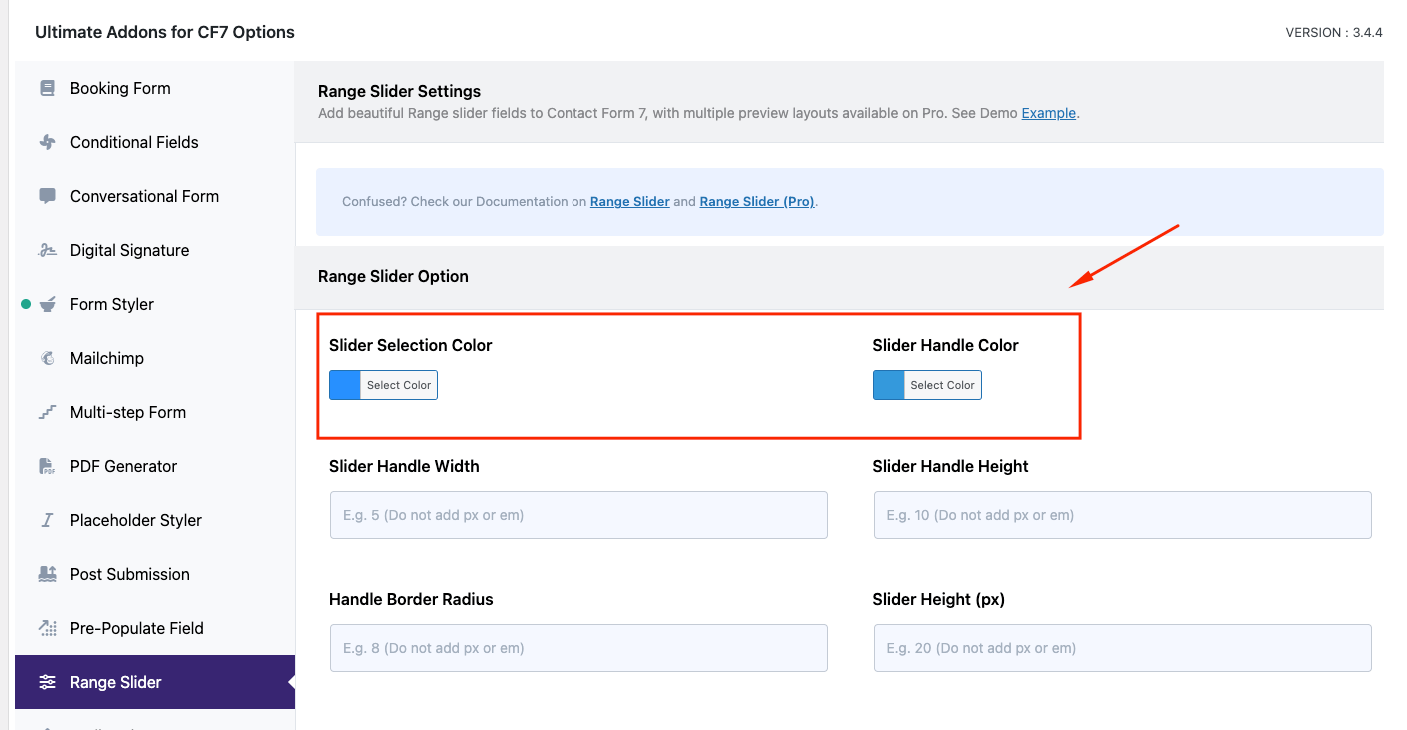Click Select Color for Slider Handle Color
This screenshot has height=730, width=1407.
pyautogui.click(x=943, y=385)
